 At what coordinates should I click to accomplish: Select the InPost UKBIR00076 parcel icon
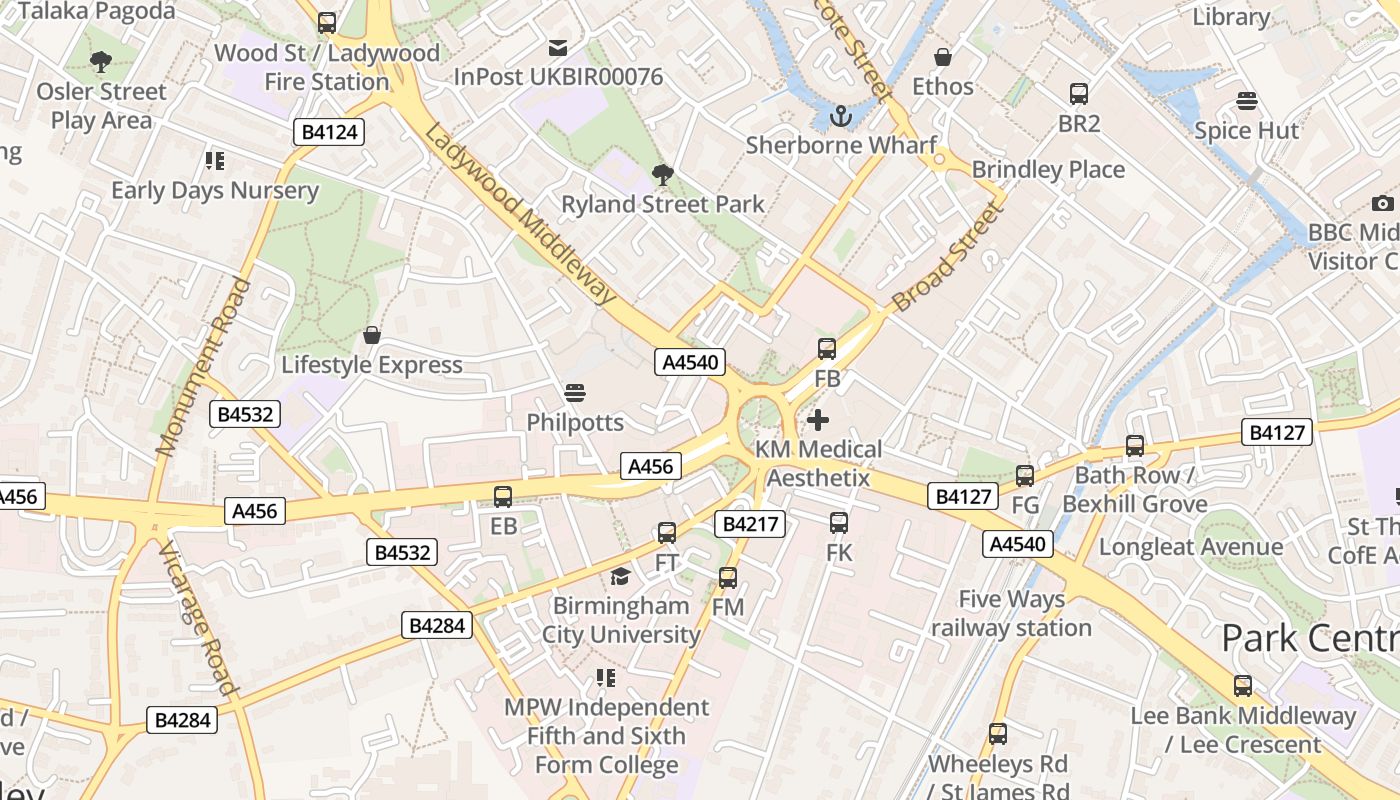tap(558, 48)
